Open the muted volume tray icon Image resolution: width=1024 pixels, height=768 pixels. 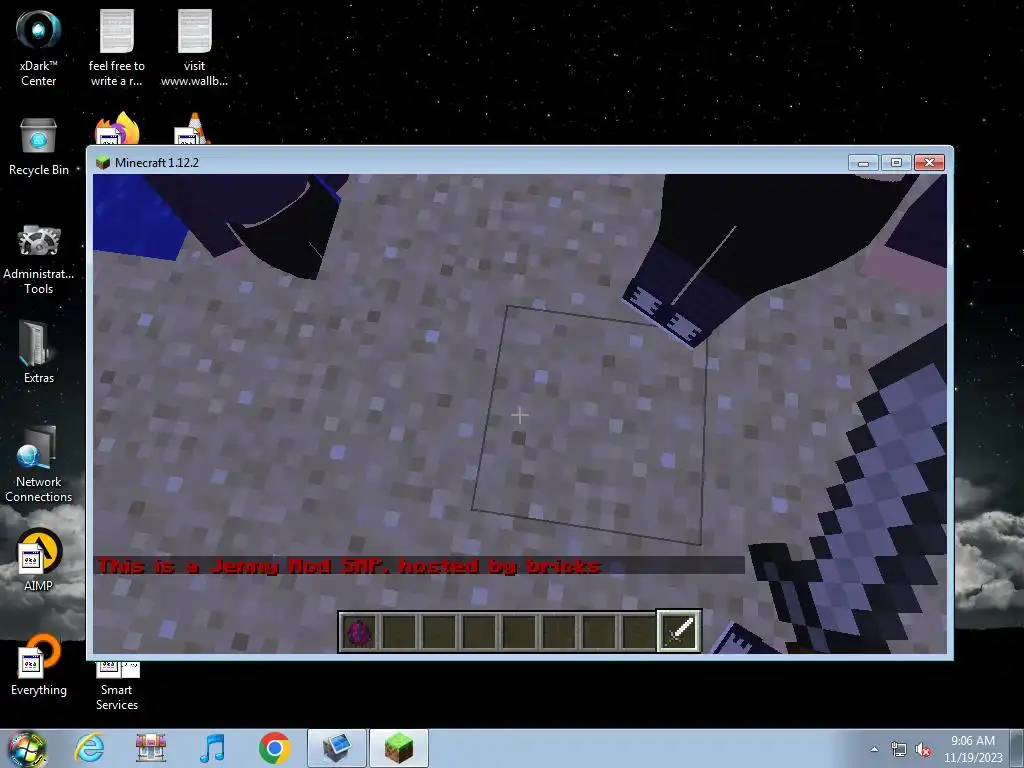tap(923, 749)
